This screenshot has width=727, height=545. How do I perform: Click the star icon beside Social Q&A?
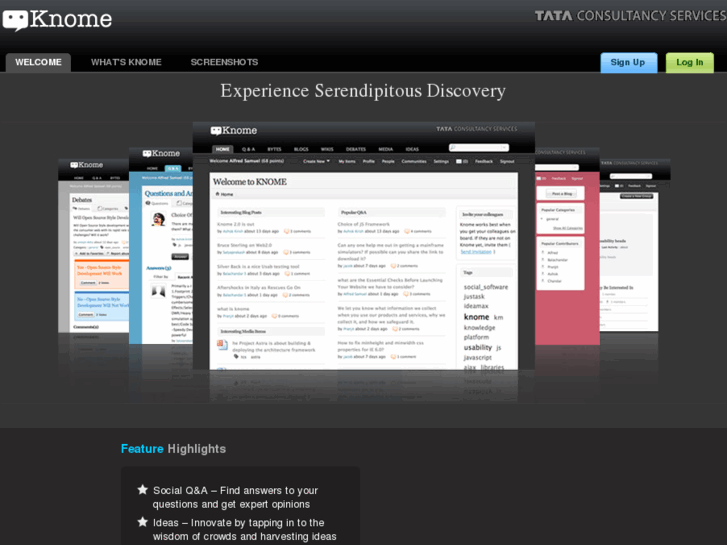pyautogui.click(x=143, y=489)
